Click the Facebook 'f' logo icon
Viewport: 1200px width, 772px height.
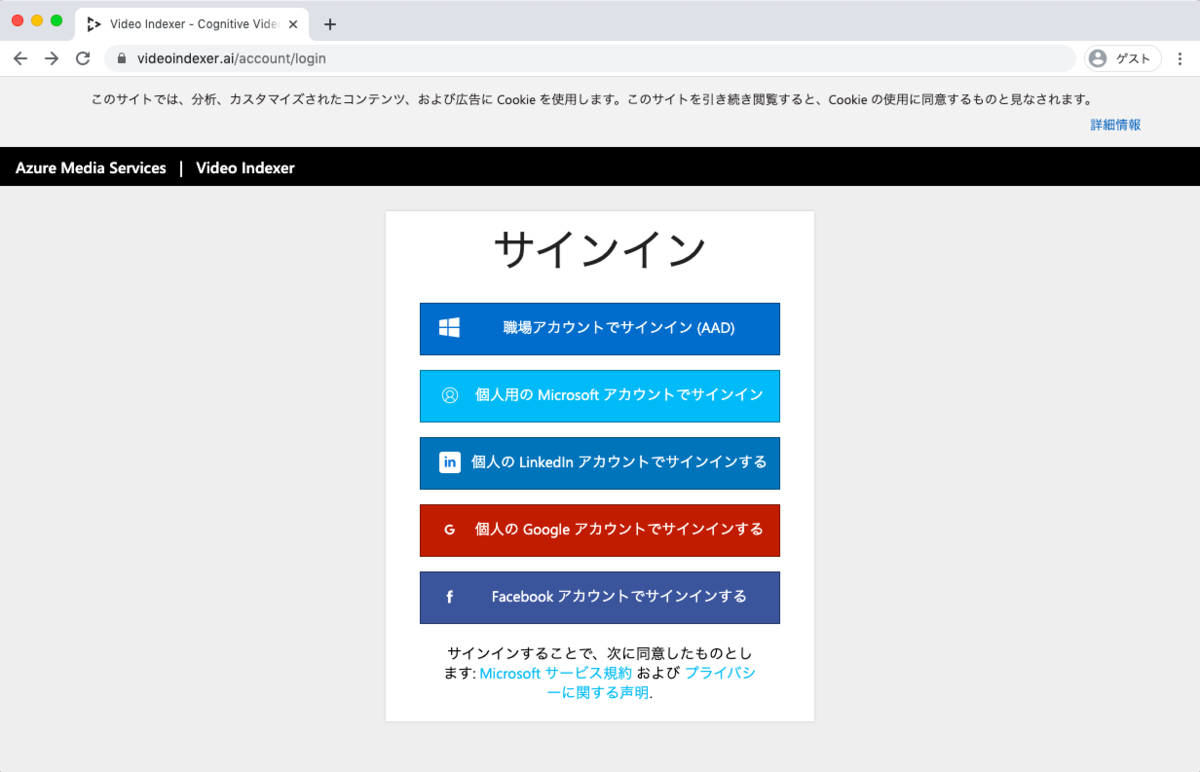point(450,597)
